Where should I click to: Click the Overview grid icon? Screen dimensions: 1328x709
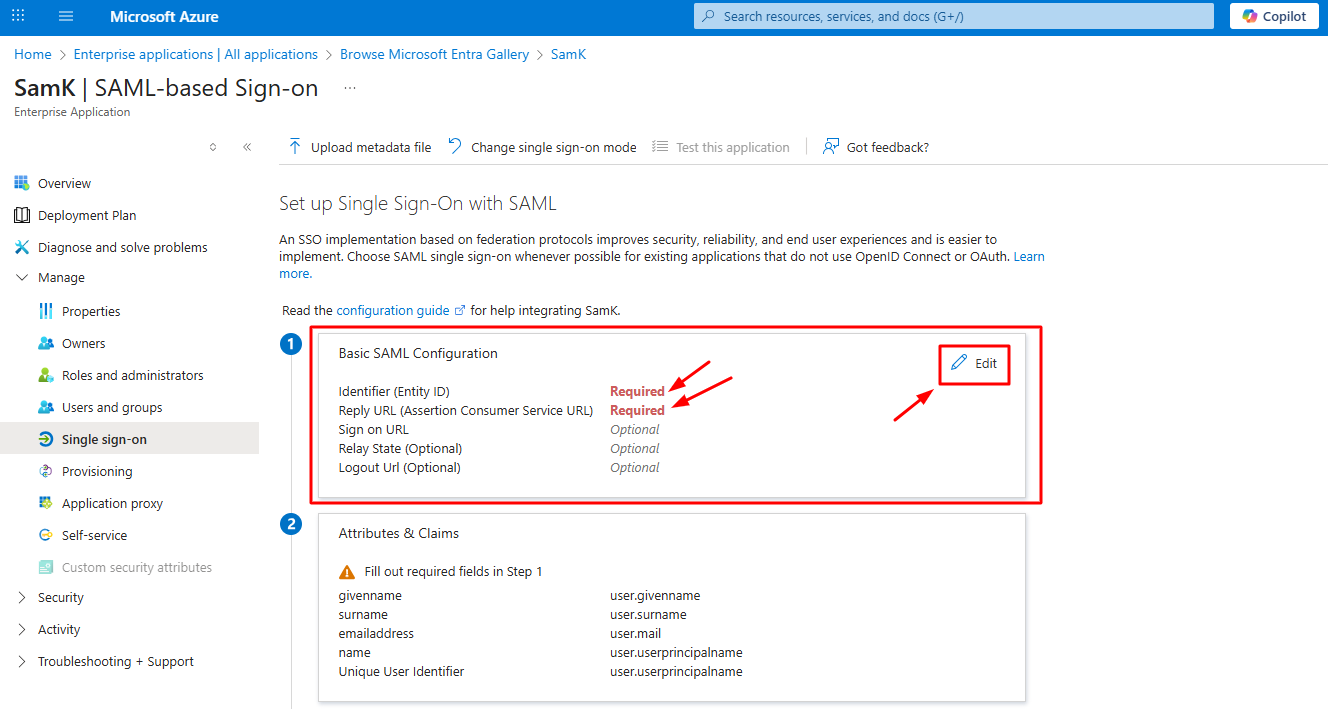tap(22, 183)
